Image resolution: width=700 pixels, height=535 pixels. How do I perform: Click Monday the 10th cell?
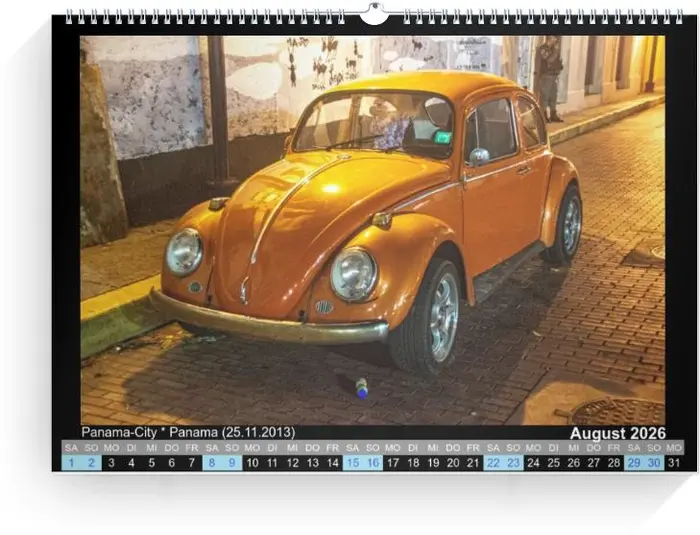[252, 463]
